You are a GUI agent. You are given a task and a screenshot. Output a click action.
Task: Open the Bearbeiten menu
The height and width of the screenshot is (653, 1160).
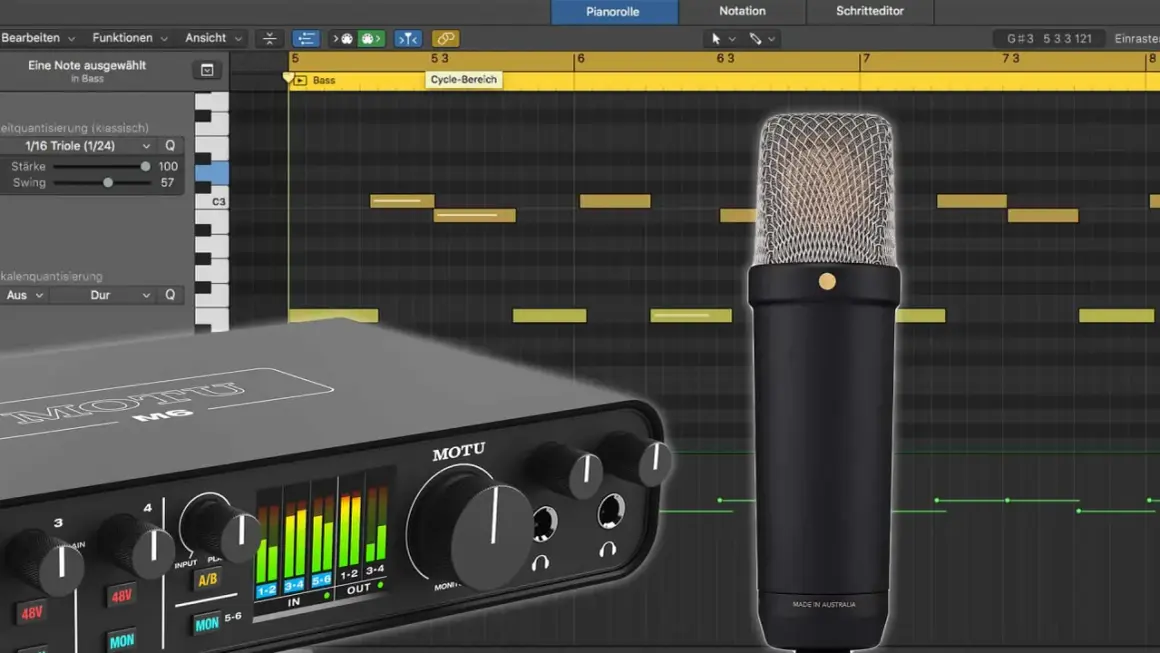click(37, 38)
